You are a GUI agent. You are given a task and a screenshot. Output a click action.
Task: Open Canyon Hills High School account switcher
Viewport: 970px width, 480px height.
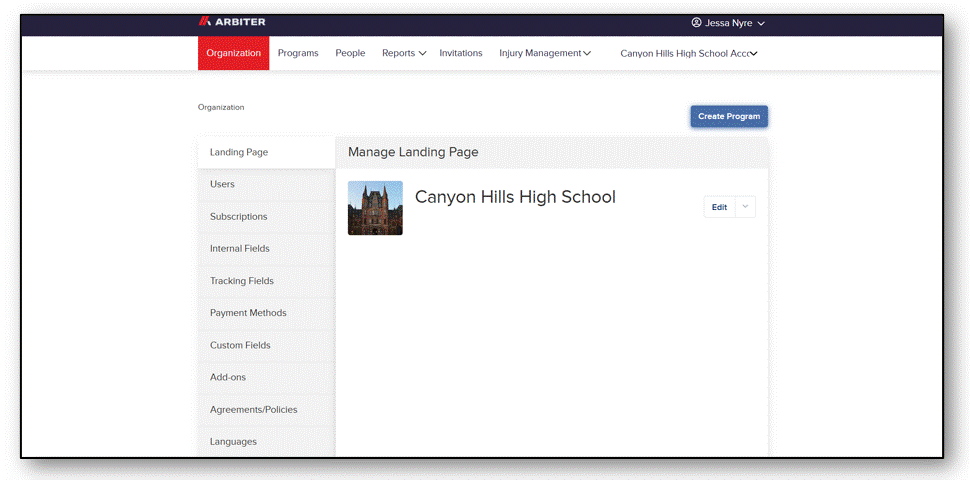(x=689, y=54)
